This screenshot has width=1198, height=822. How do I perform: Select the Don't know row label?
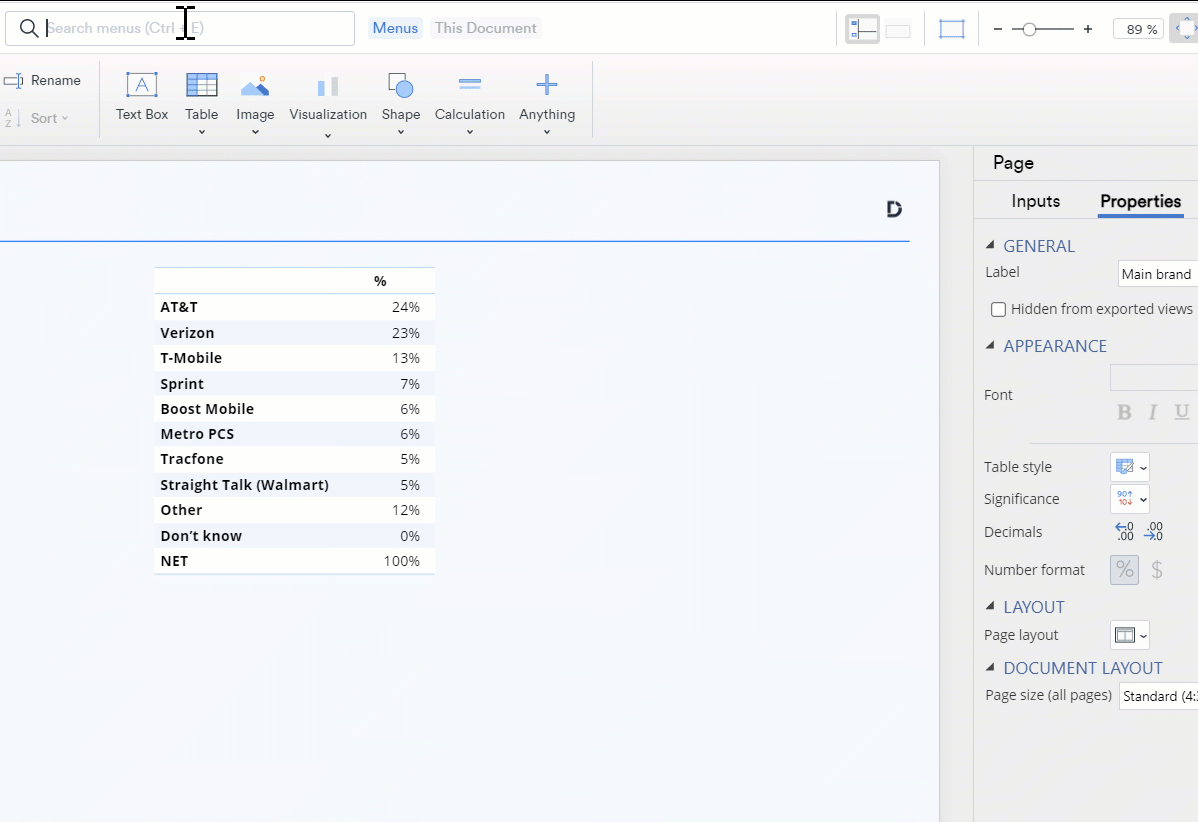(x=201, y=536)
